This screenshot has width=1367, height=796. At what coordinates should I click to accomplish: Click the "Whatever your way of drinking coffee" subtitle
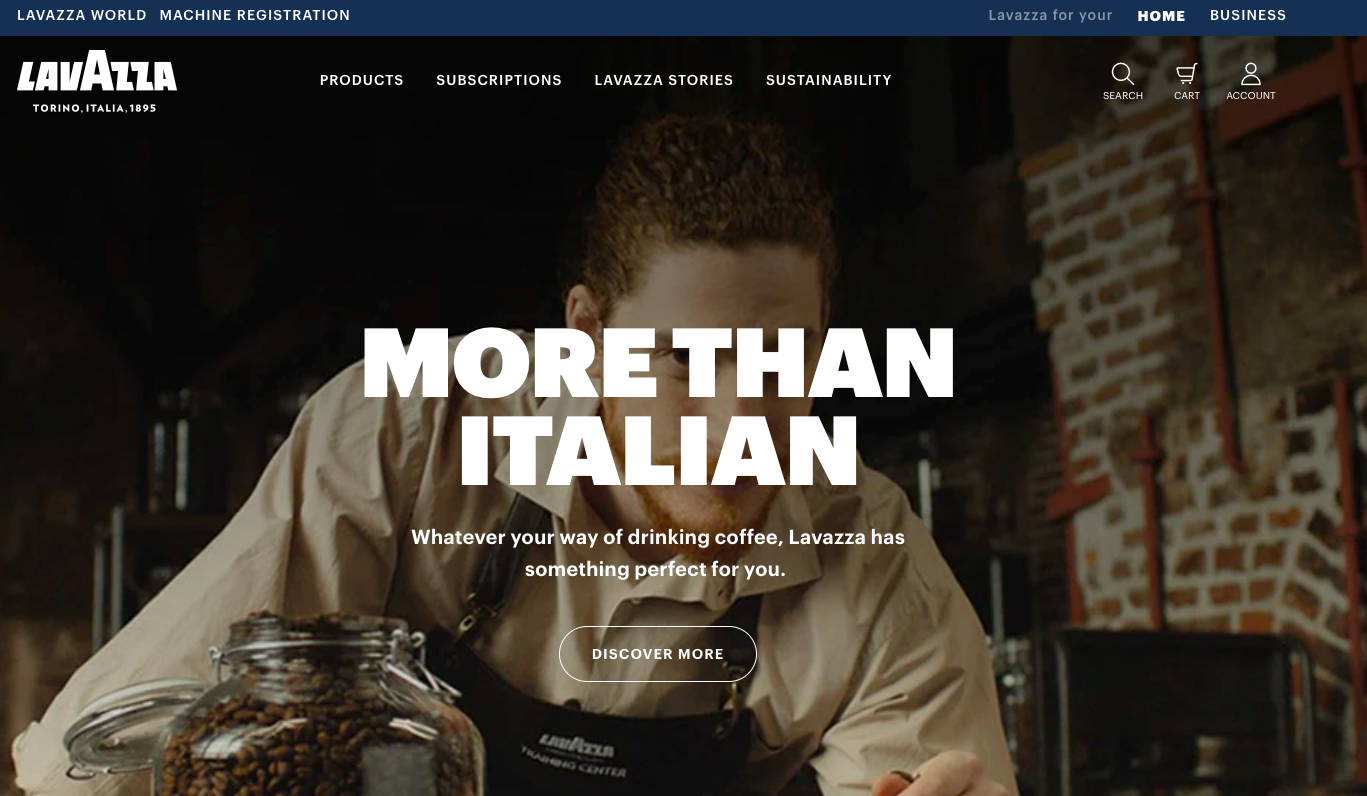coord(658,553)
